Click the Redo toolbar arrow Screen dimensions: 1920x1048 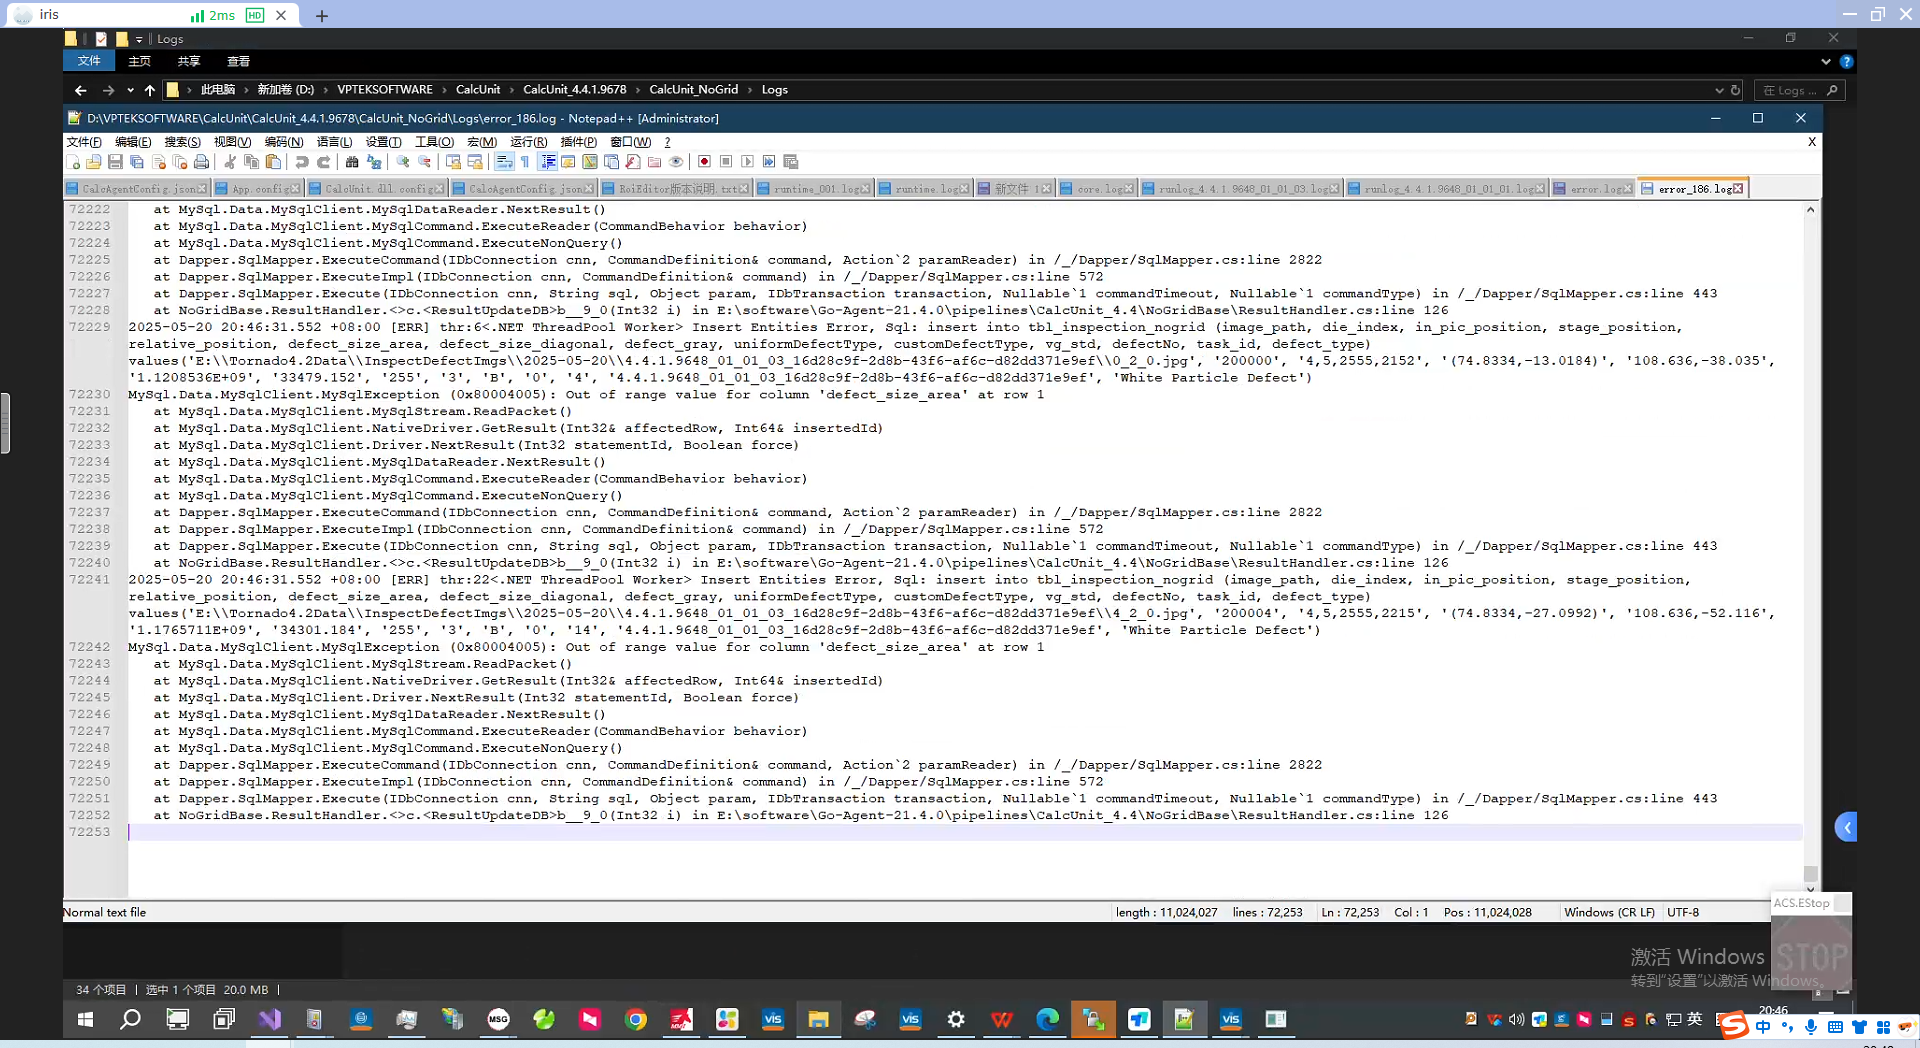pyautogui.click(x=323, y=162)
